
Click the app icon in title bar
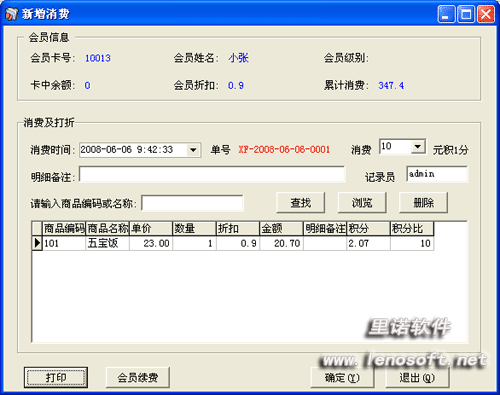point(11,14)
